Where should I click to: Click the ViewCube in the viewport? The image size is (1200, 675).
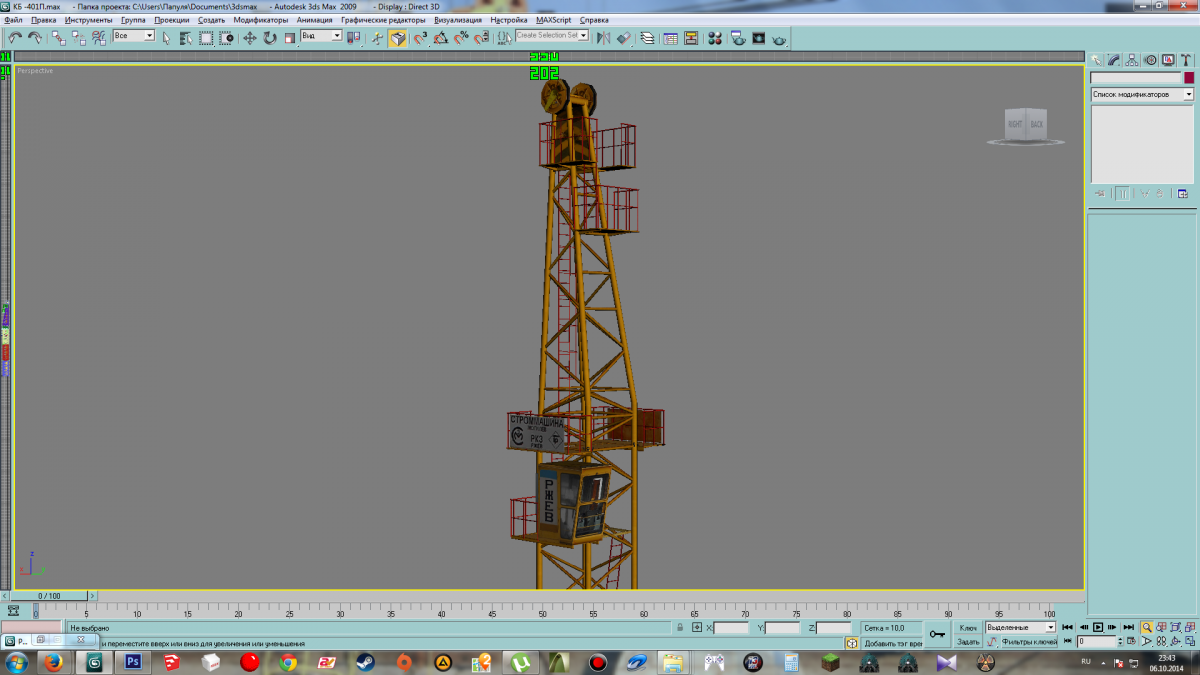tap(1026, 124)
